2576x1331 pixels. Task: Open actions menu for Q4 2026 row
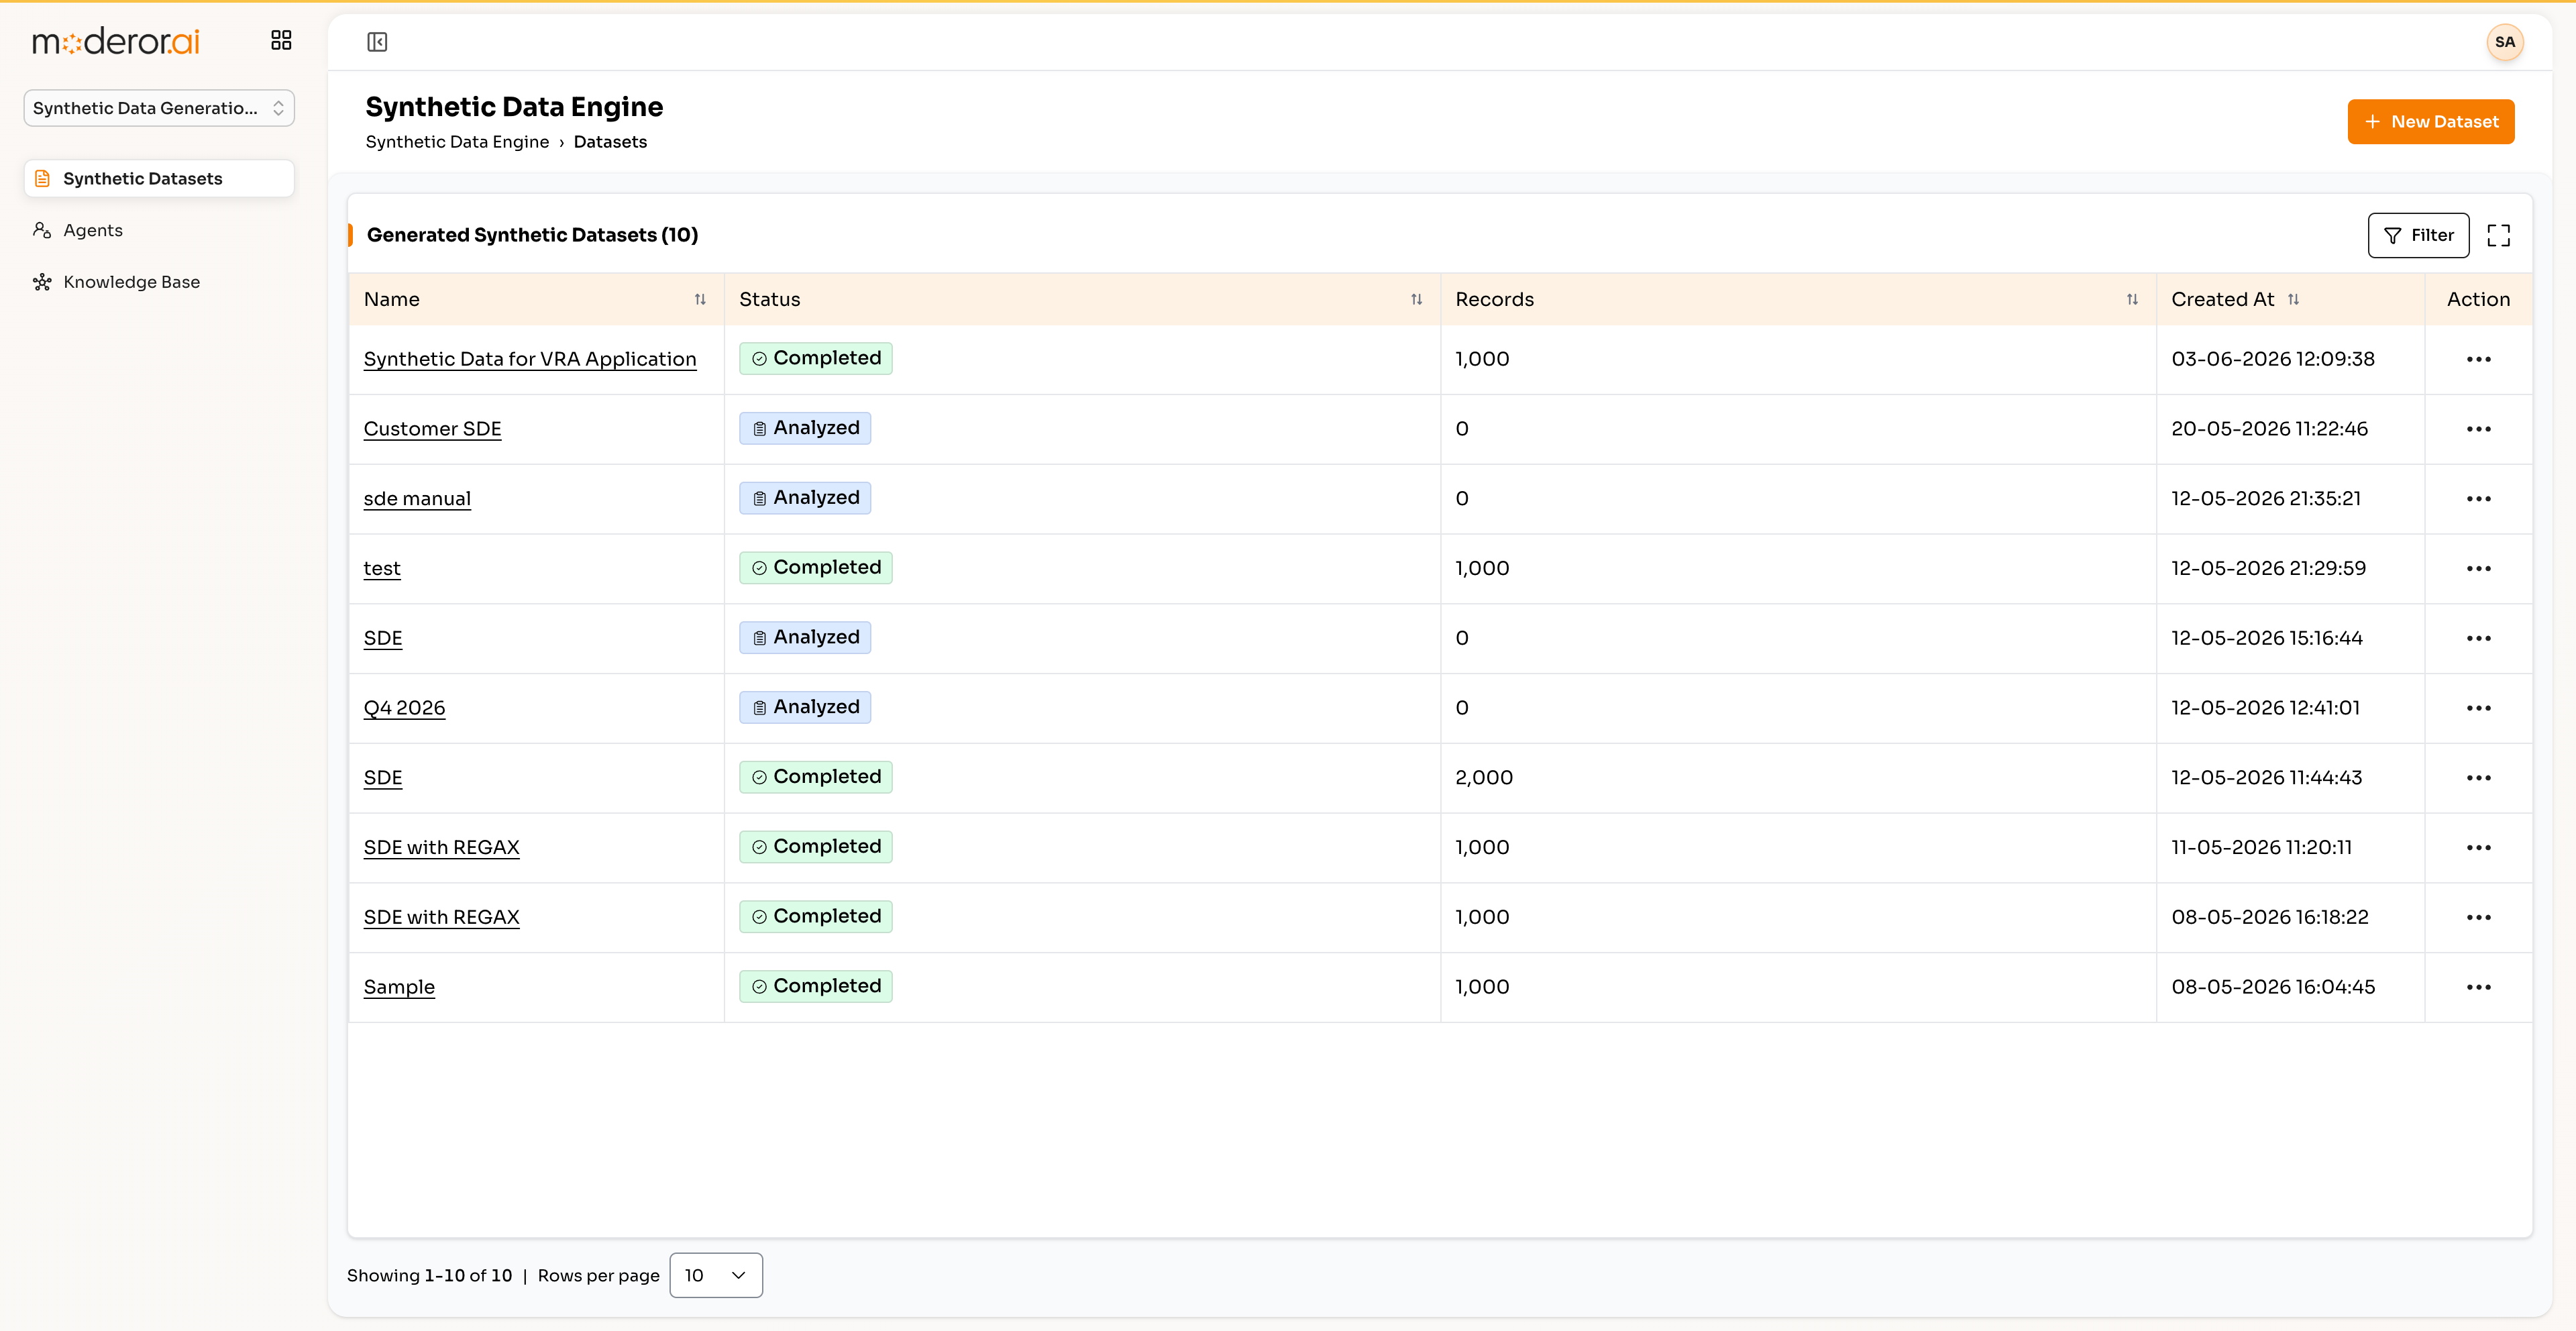click(2478, 708)
